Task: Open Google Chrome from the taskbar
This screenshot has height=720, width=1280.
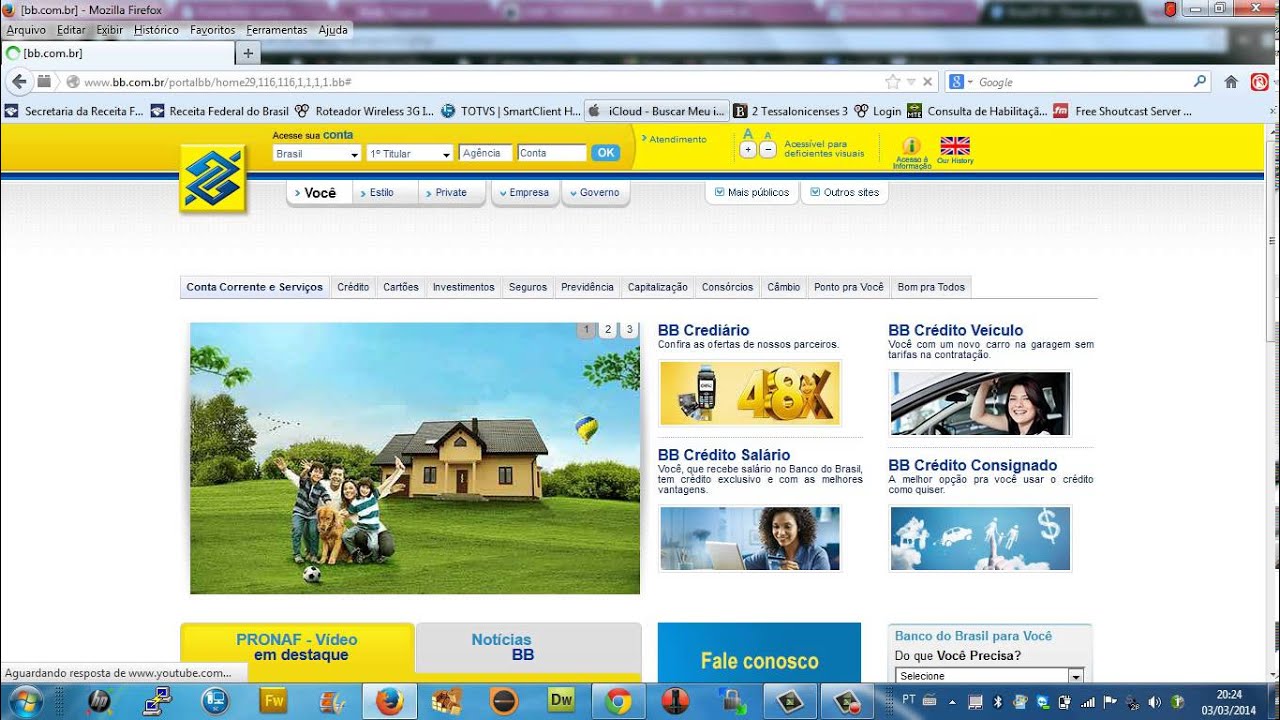Action: click(x=618, y=701)
